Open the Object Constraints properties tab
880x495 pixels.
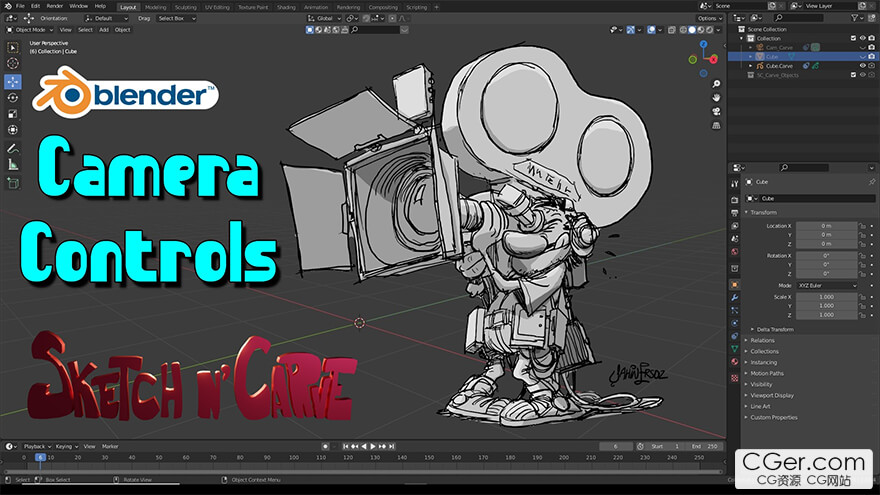click(x=735, y=336)
